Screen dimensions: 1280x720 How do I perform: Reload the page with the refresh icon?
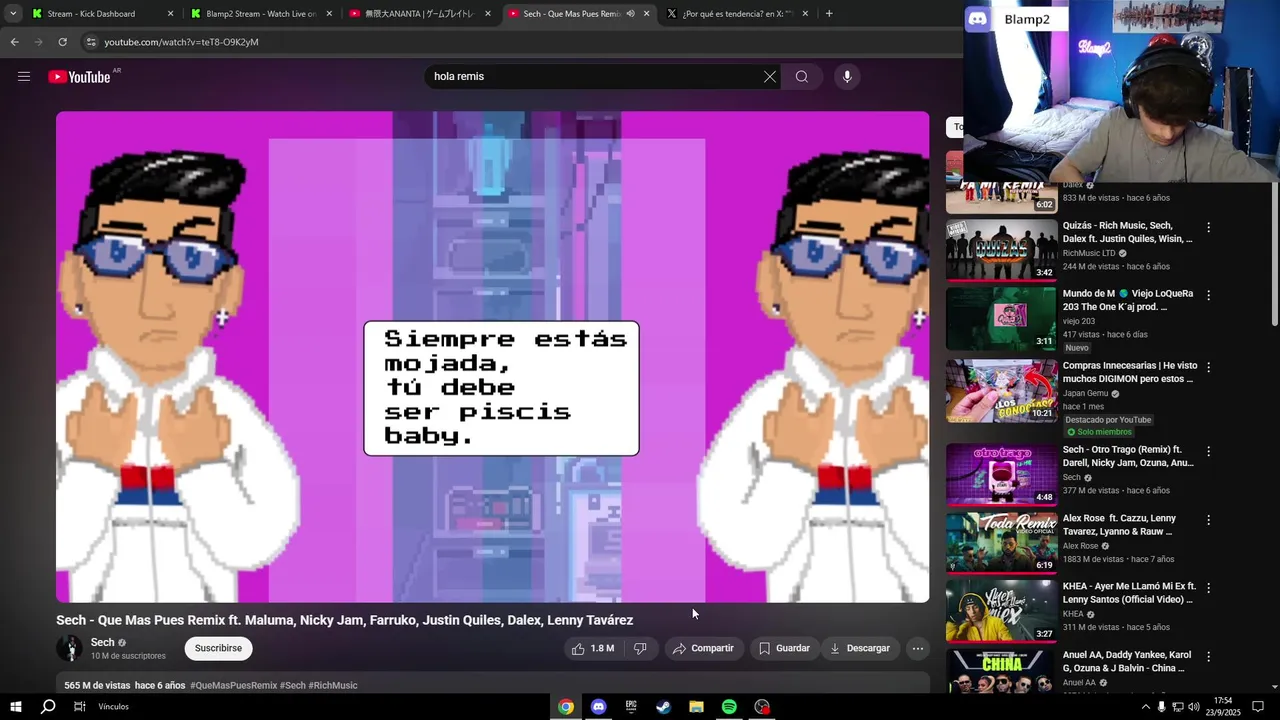[x=62, y=42]
